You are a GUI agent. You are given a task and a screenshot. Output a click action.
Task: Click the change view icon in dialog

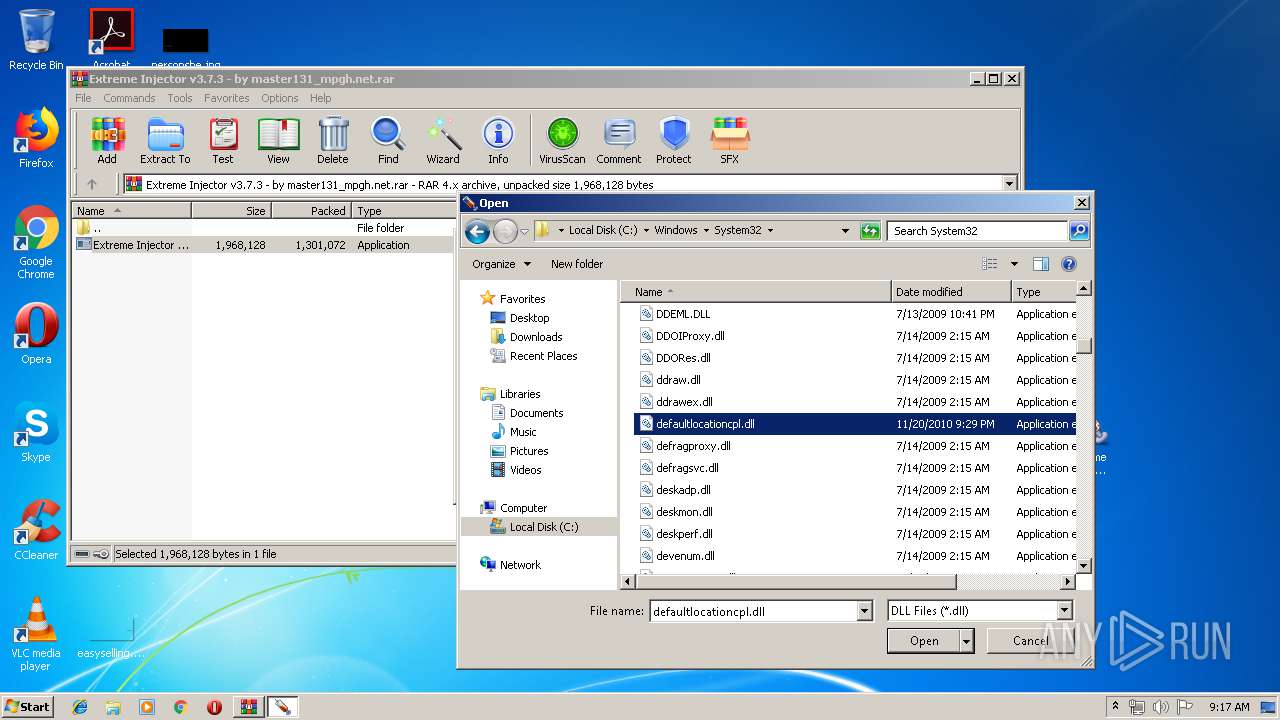990,264
